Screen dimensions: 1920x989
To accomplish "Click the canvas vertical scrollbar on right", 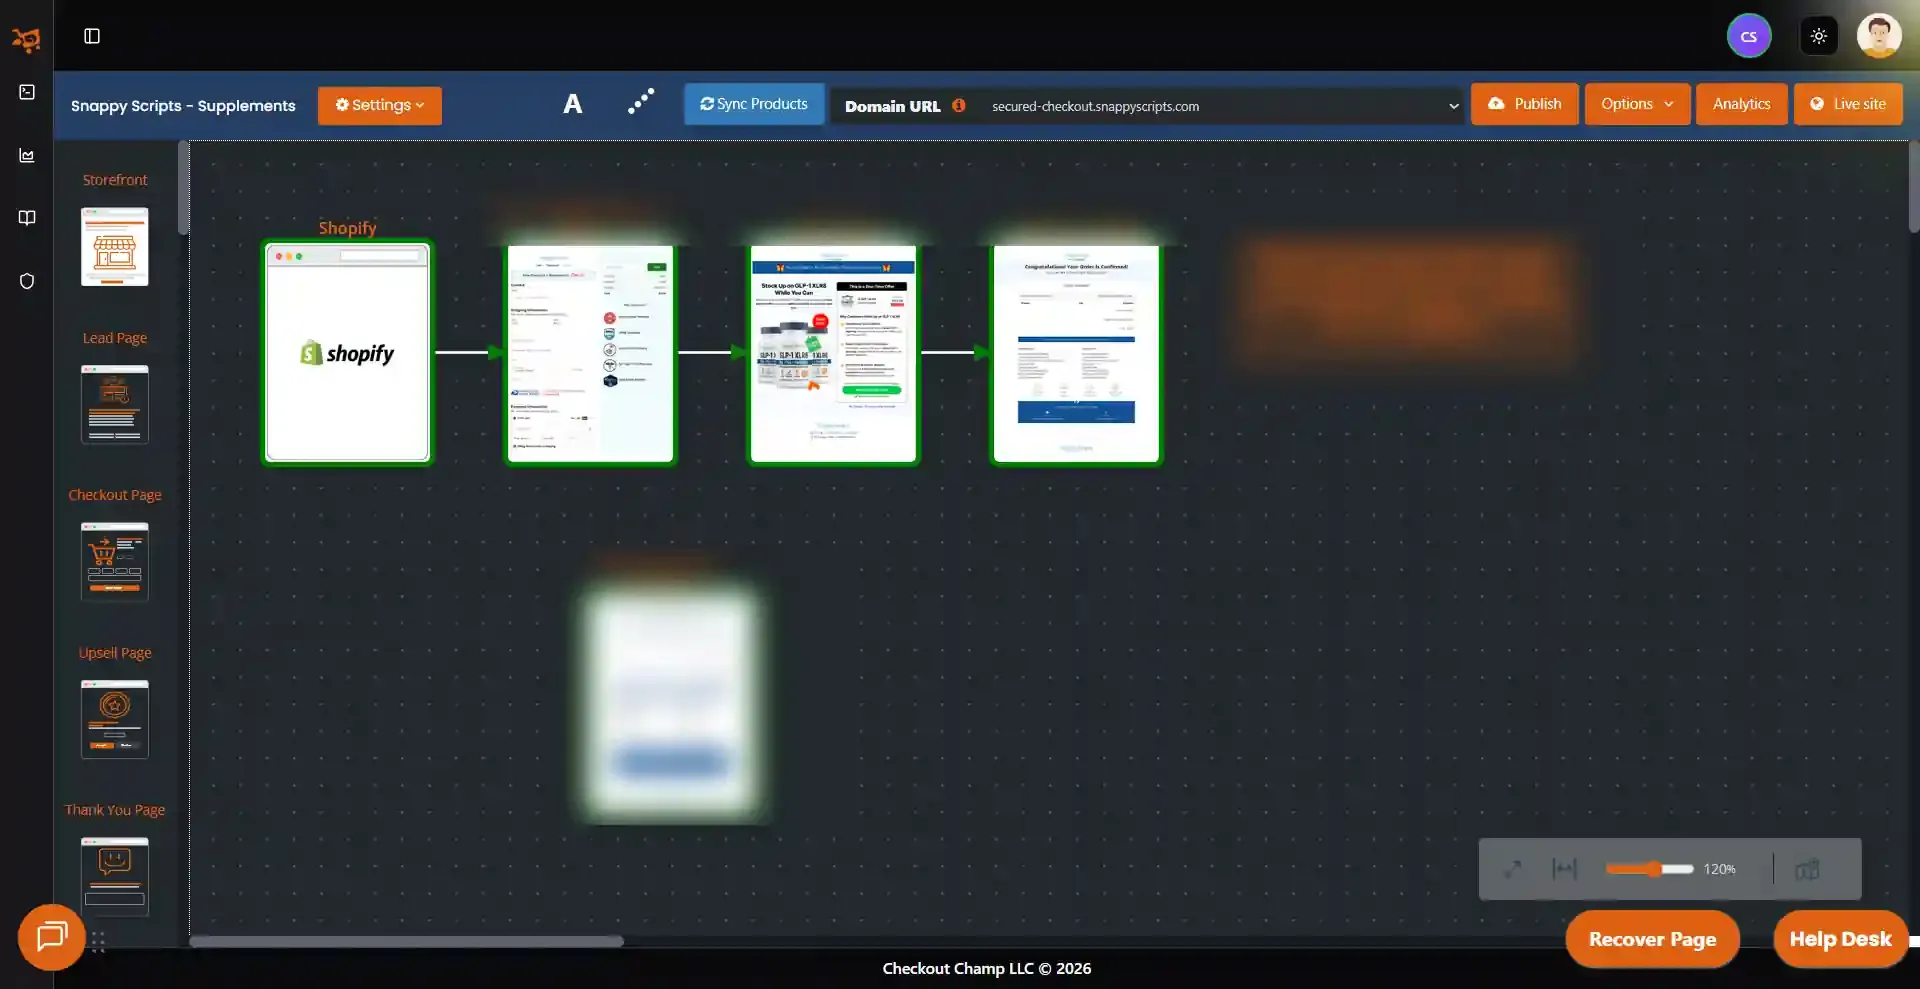I will (1914, 187).
